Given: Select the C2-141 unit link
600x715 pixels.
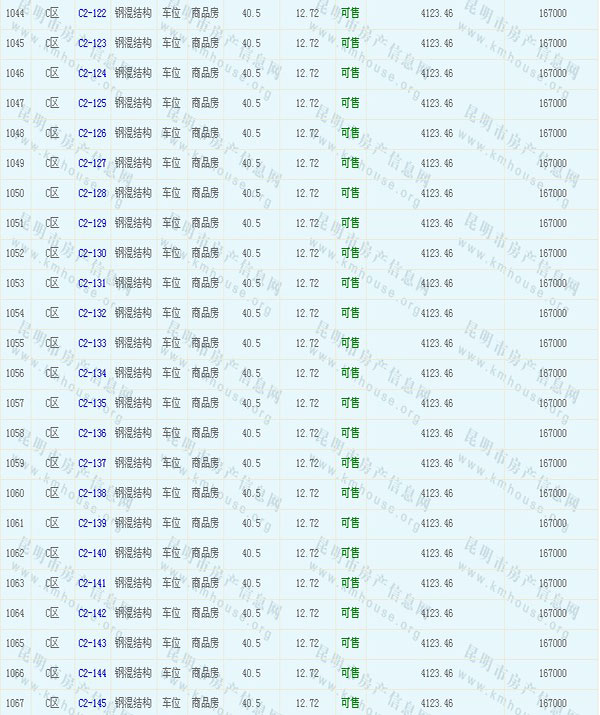Looking at the screenshot, I should pos(92,584).
